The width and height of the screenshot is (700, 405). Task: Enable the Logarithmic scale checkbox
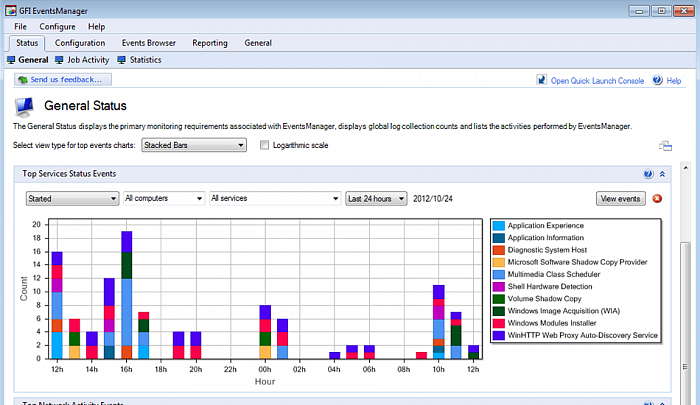pos(264,145)
